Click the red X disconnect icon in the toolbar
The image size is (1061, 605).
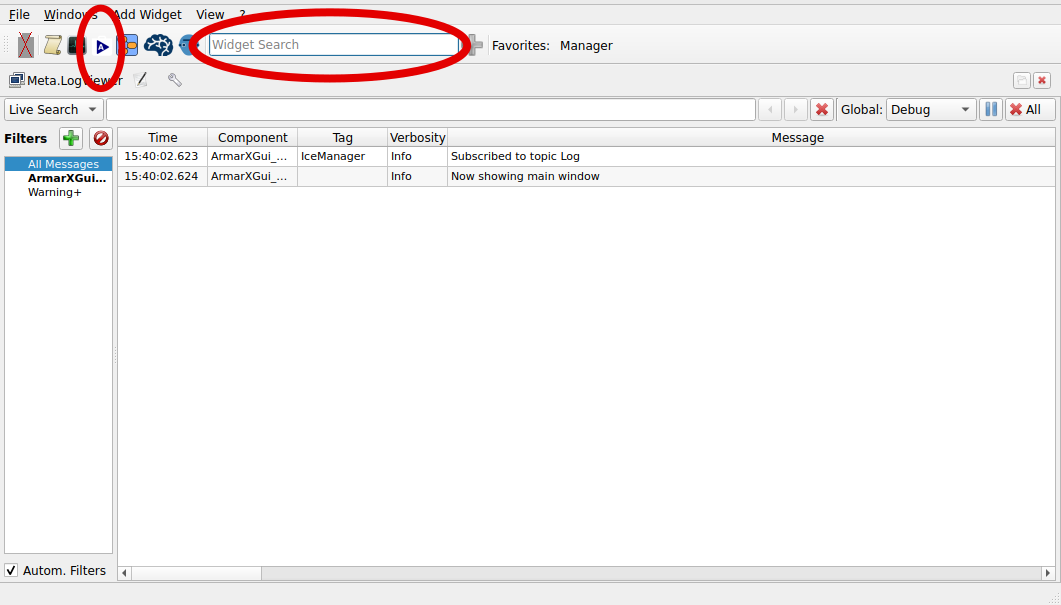tap(25, 45)
